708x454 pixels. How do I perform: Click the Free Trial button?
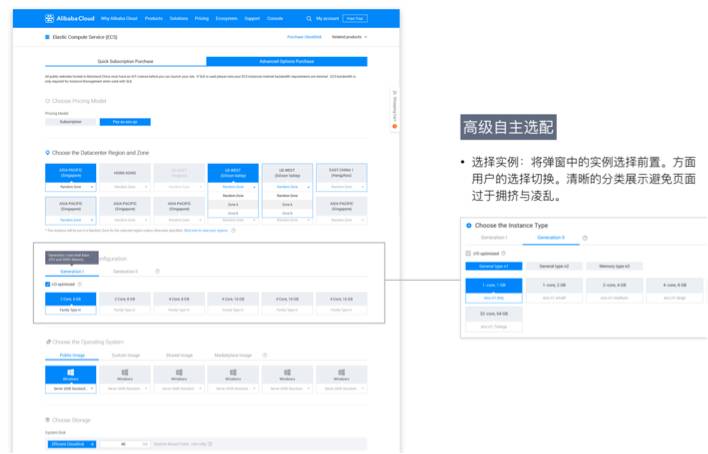coord(355,19)
